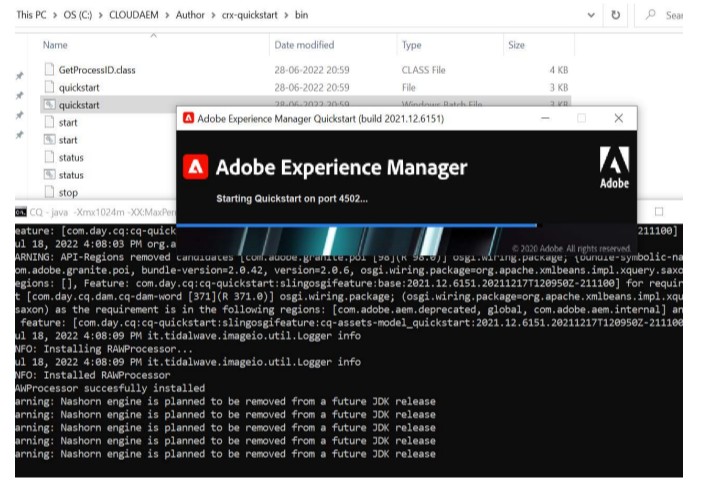The height and width of the screenshot is (486, 725).
Task: Navigate to CLOUDAEM breadcrumb
Action: pyautogui.click(x=134, y=15)
